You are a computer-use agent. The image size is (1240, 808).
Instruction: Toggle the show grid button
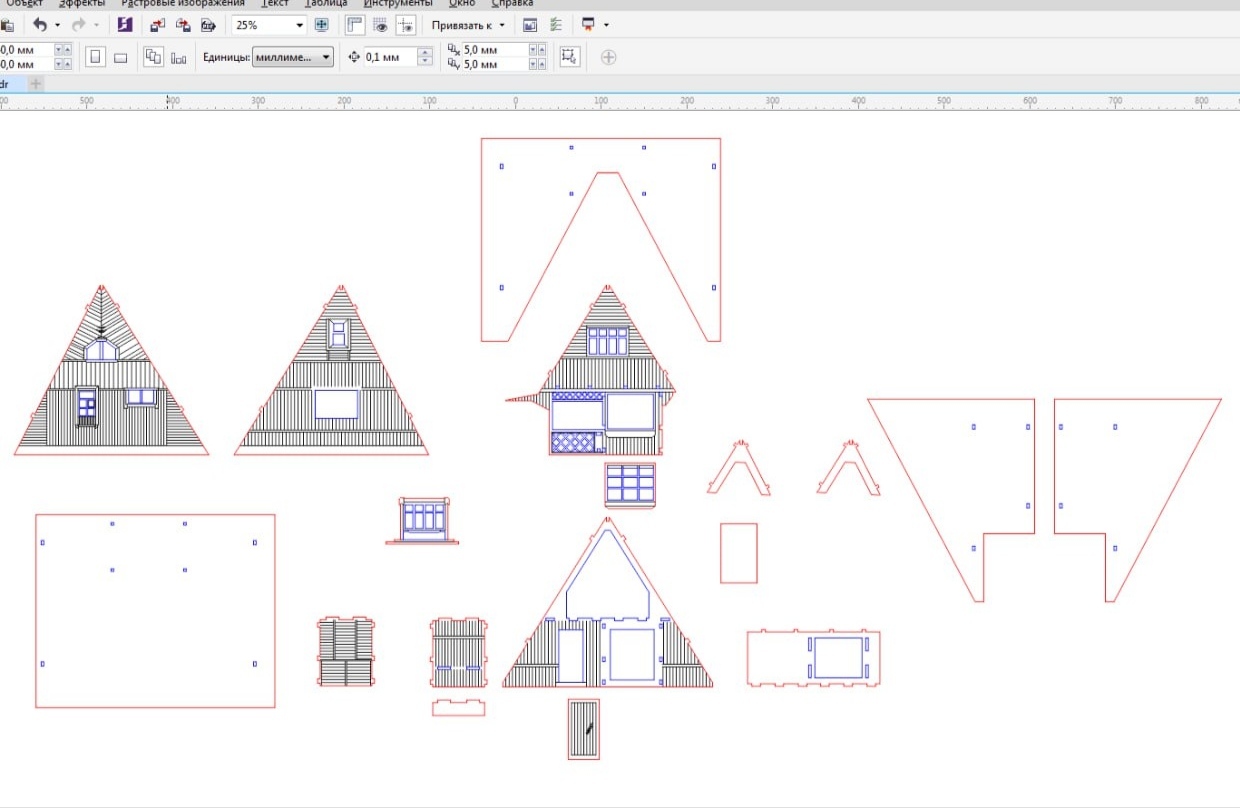pos(380,25)
